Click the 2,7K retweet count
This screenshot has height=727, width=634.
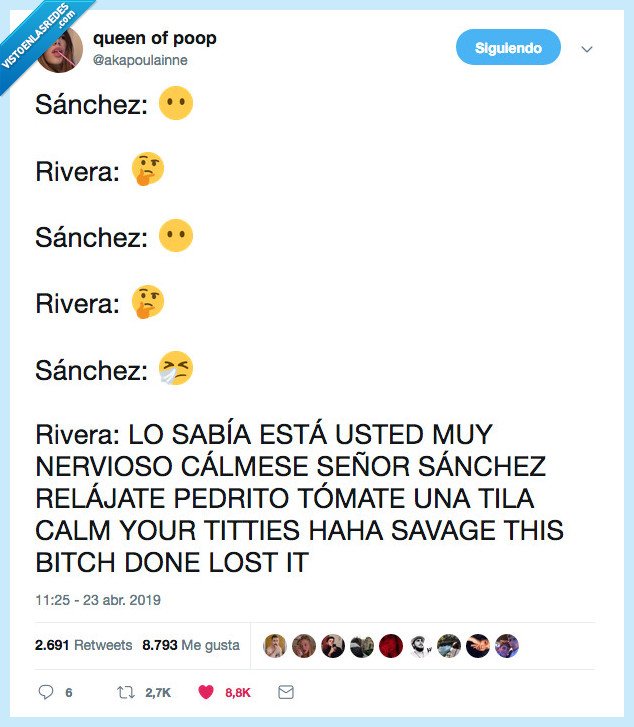click(x=160, y=692)
